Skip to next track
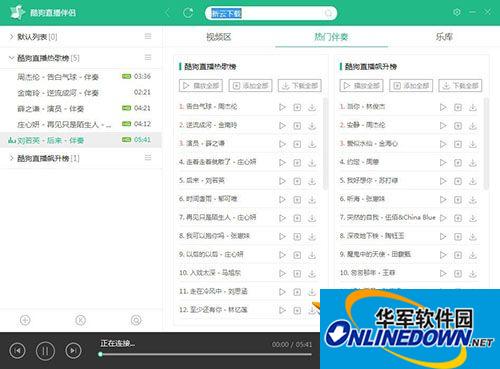The width and height of the screenshot is (500, 369). (x=73, y=351)
